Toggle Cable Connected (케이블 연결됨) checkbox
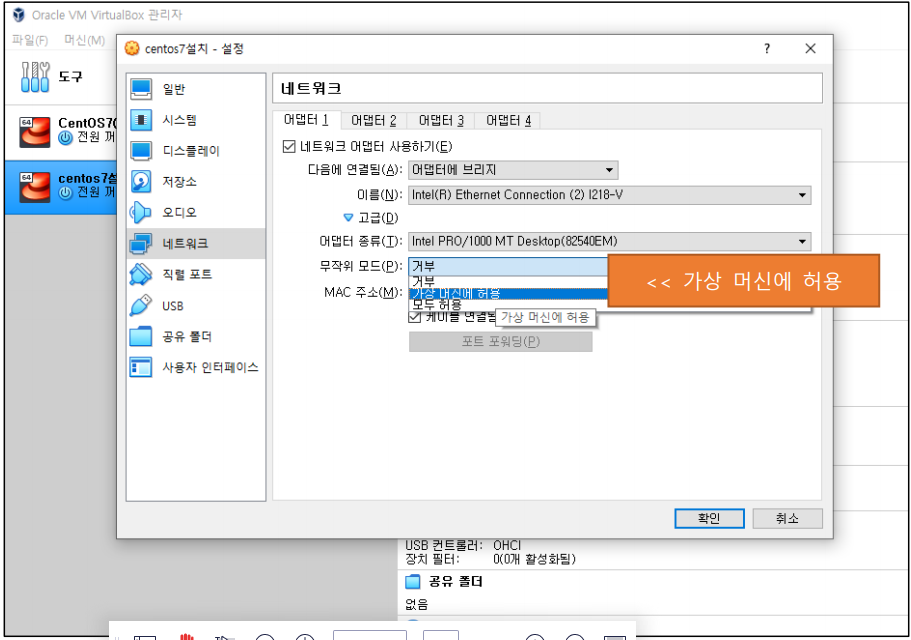Screen dimensions: 911x640 414,317
